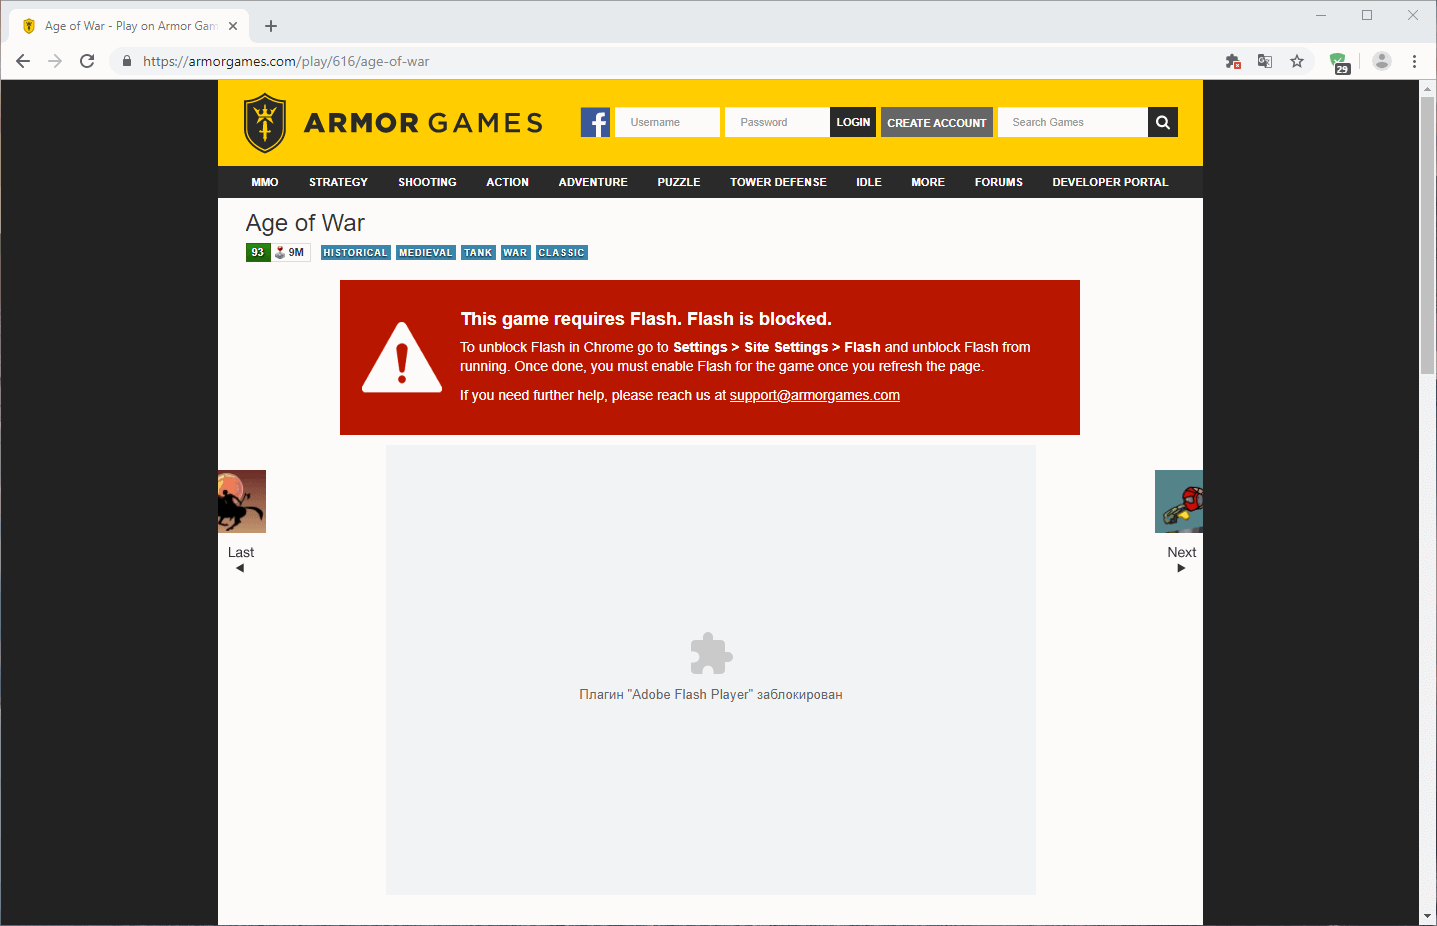The image size is (1437, 926).
Task: Click the search magnifier button
Action: 1163,122
